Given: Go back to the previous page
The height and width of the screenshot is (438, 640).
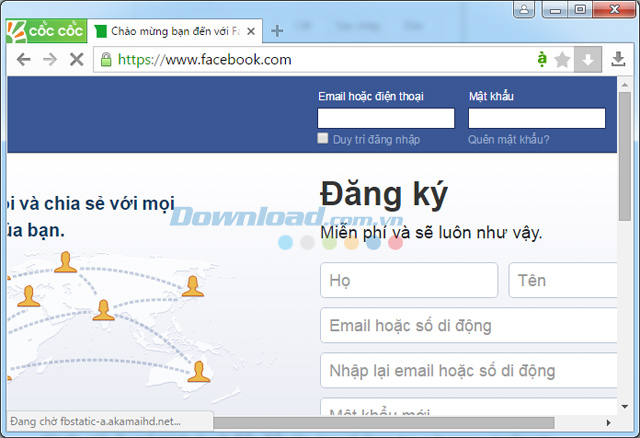Looking at the screenshot, I should click(24, 60).
